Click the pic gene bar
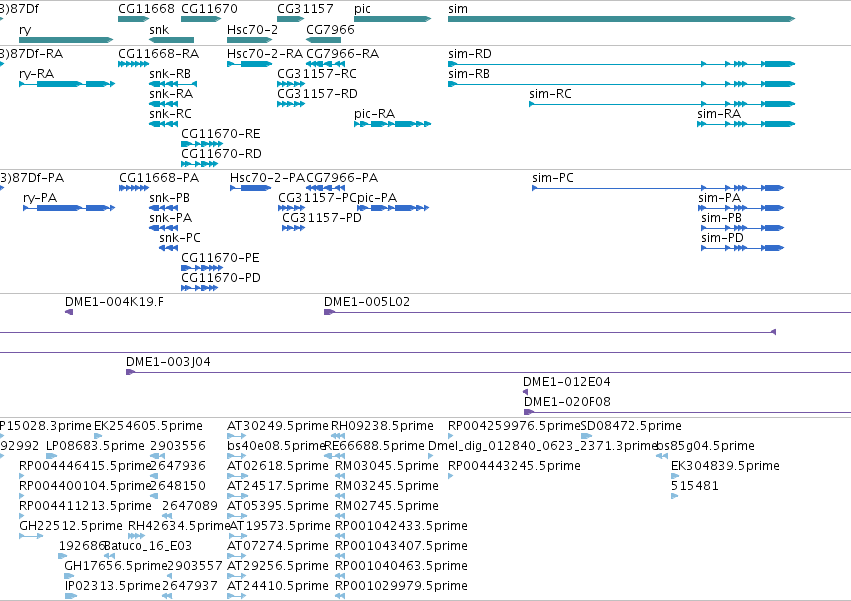 click(392, 19)
